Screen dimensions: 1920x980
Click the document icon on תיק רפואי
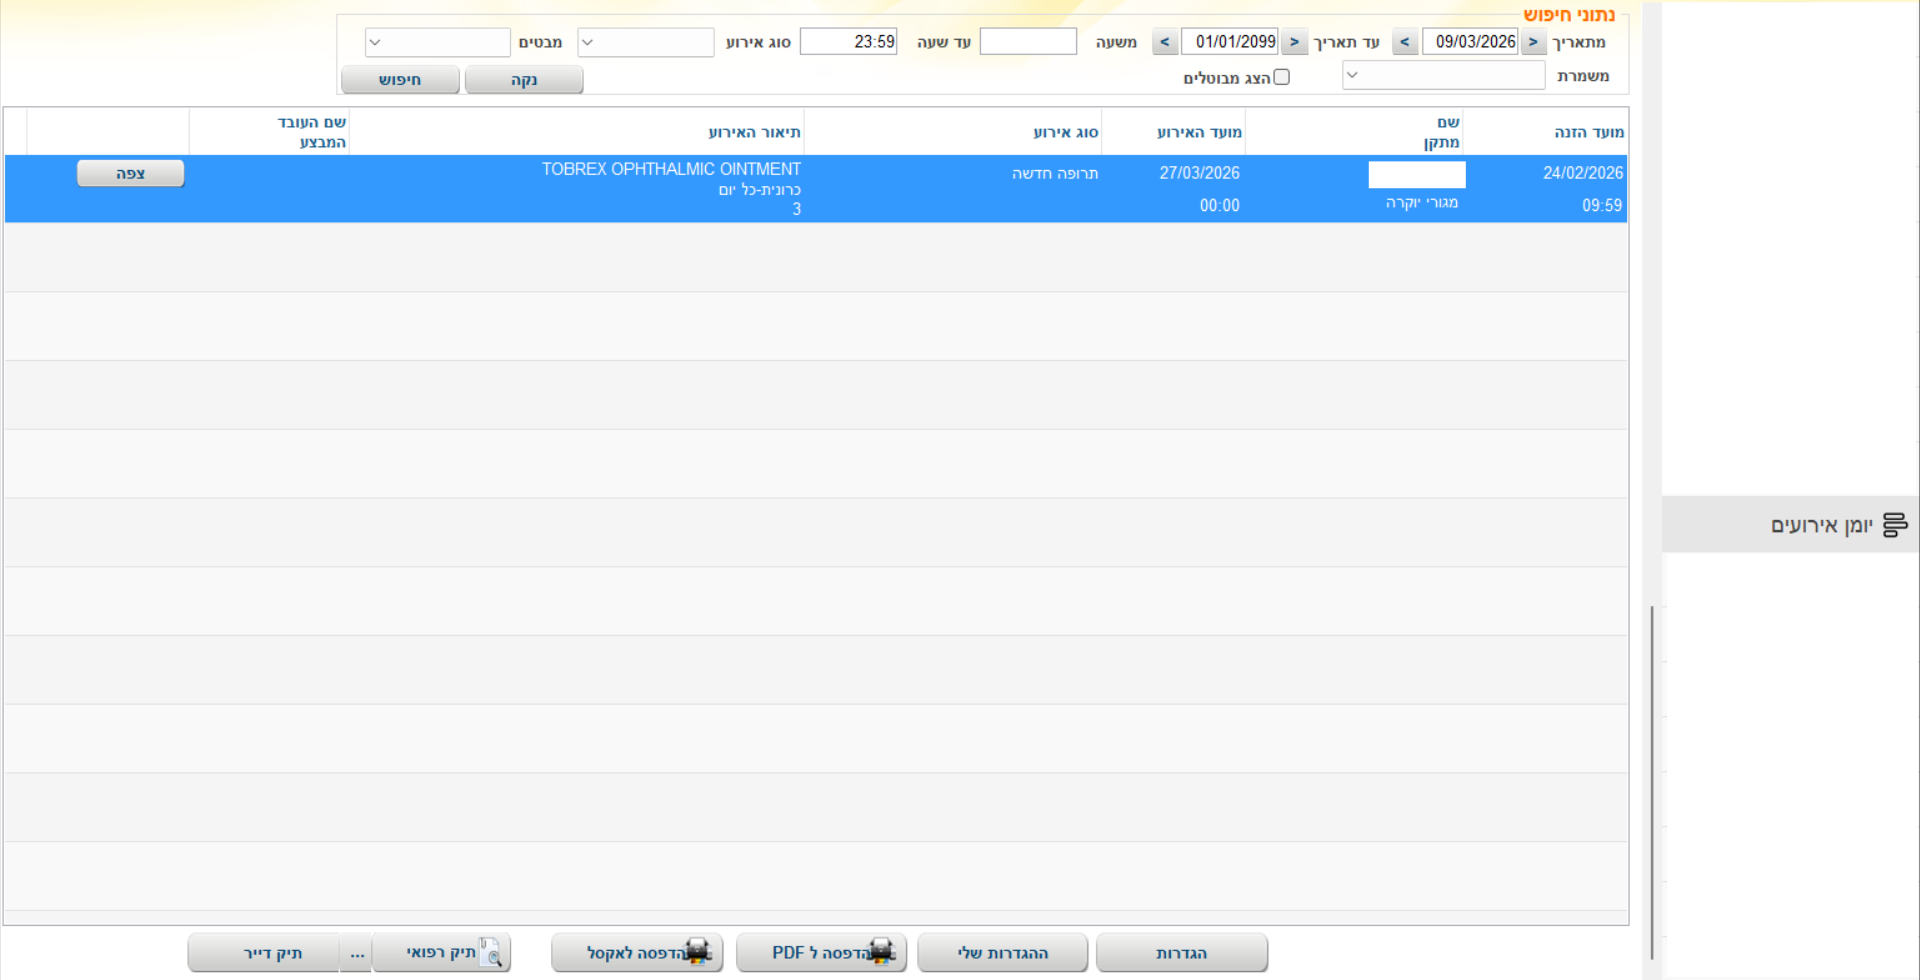tap(491, 952)
